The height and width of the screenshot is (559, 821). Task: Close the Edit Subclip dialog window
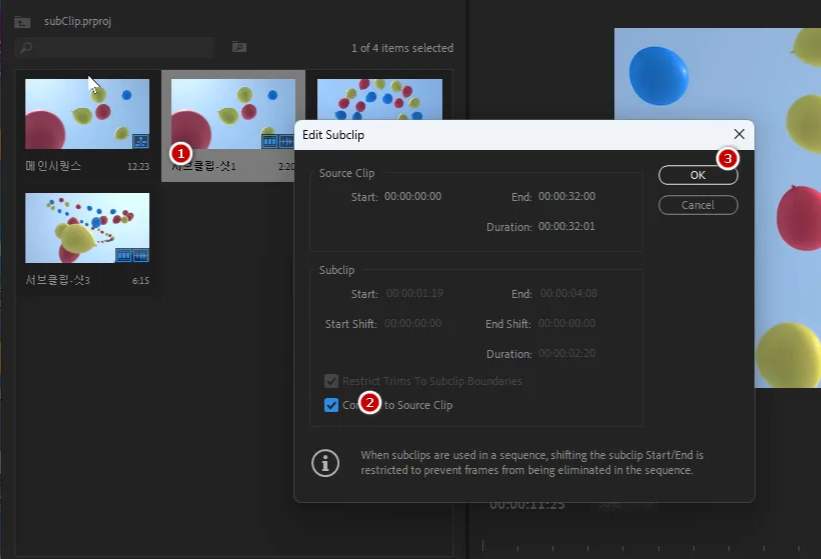[x=739, y=133]
